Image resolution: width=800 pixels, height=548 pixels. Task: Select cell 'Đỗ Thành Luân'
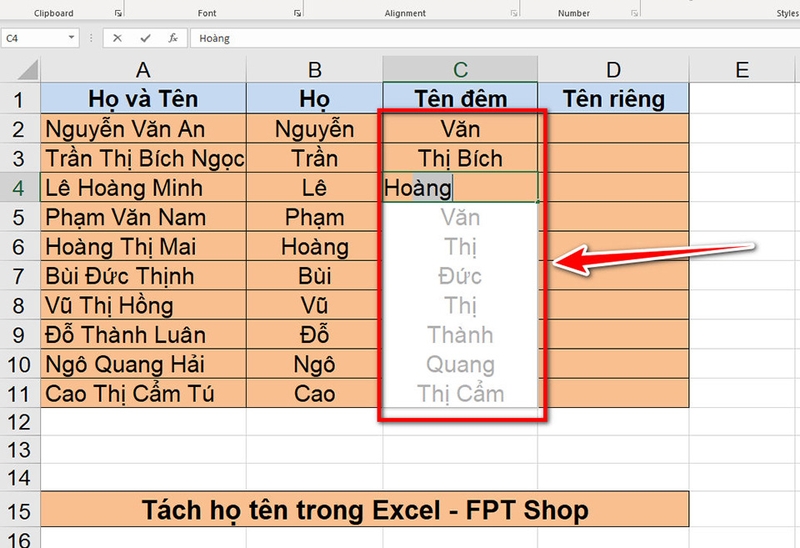pyautogui.click(x=143, y=335)
